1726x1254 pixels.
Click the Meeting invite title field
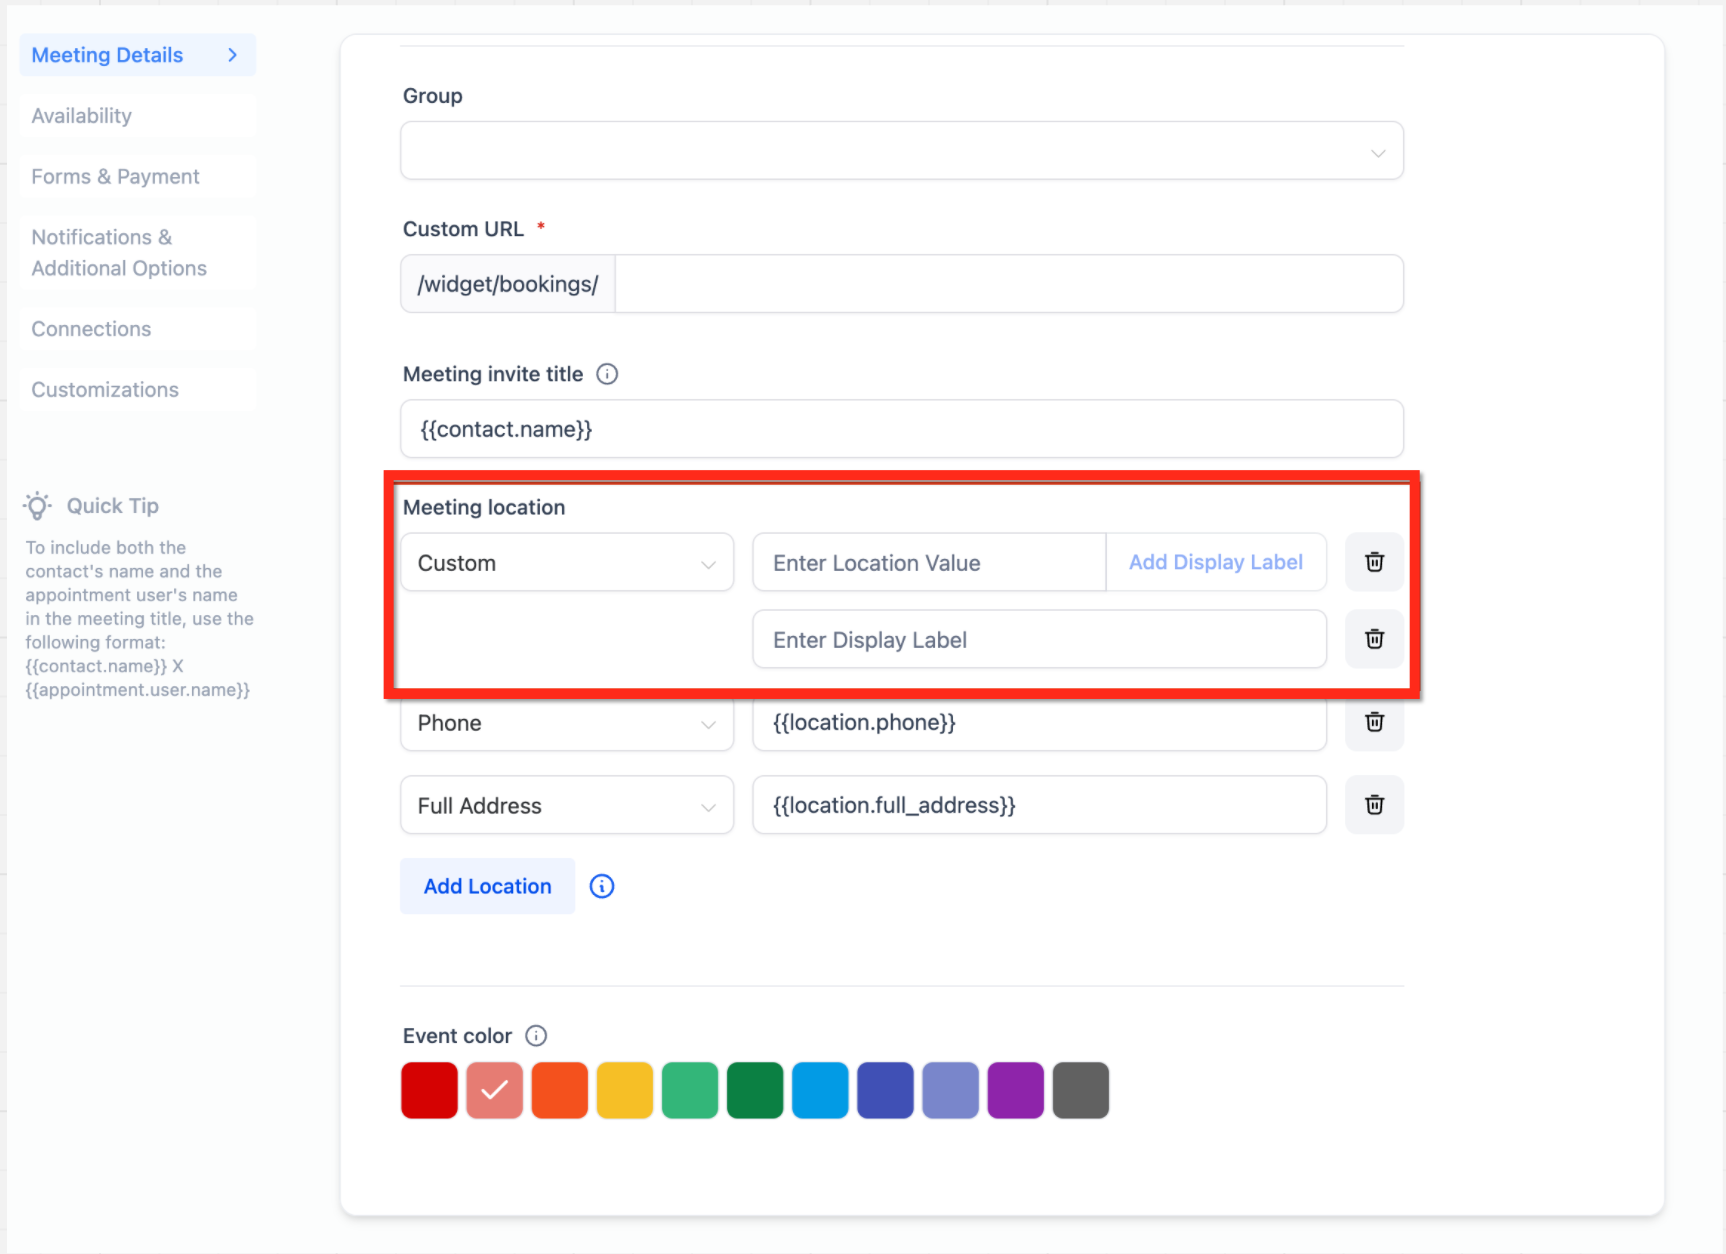click(902, 429)
